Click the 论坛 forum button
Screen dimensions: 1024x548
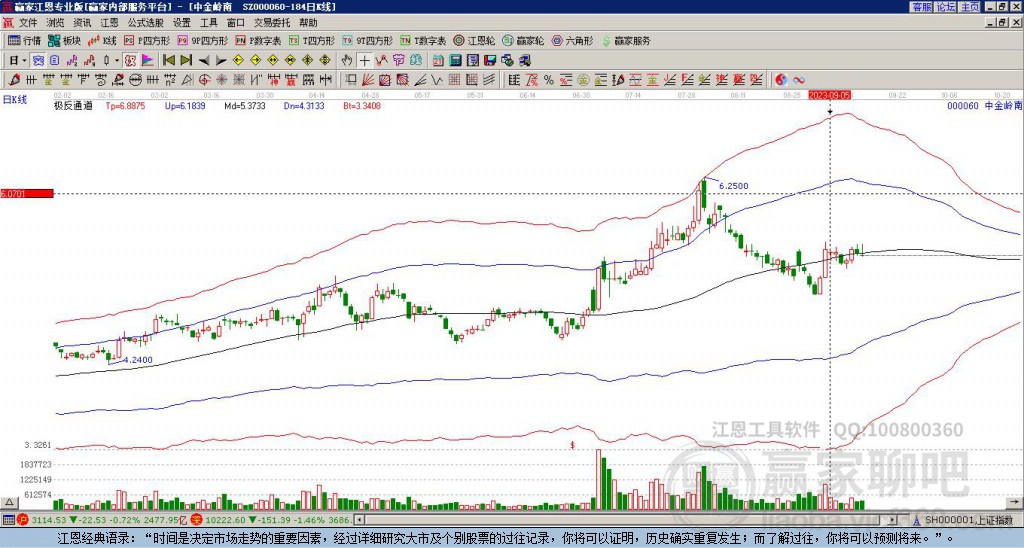(x=945, y=7)
